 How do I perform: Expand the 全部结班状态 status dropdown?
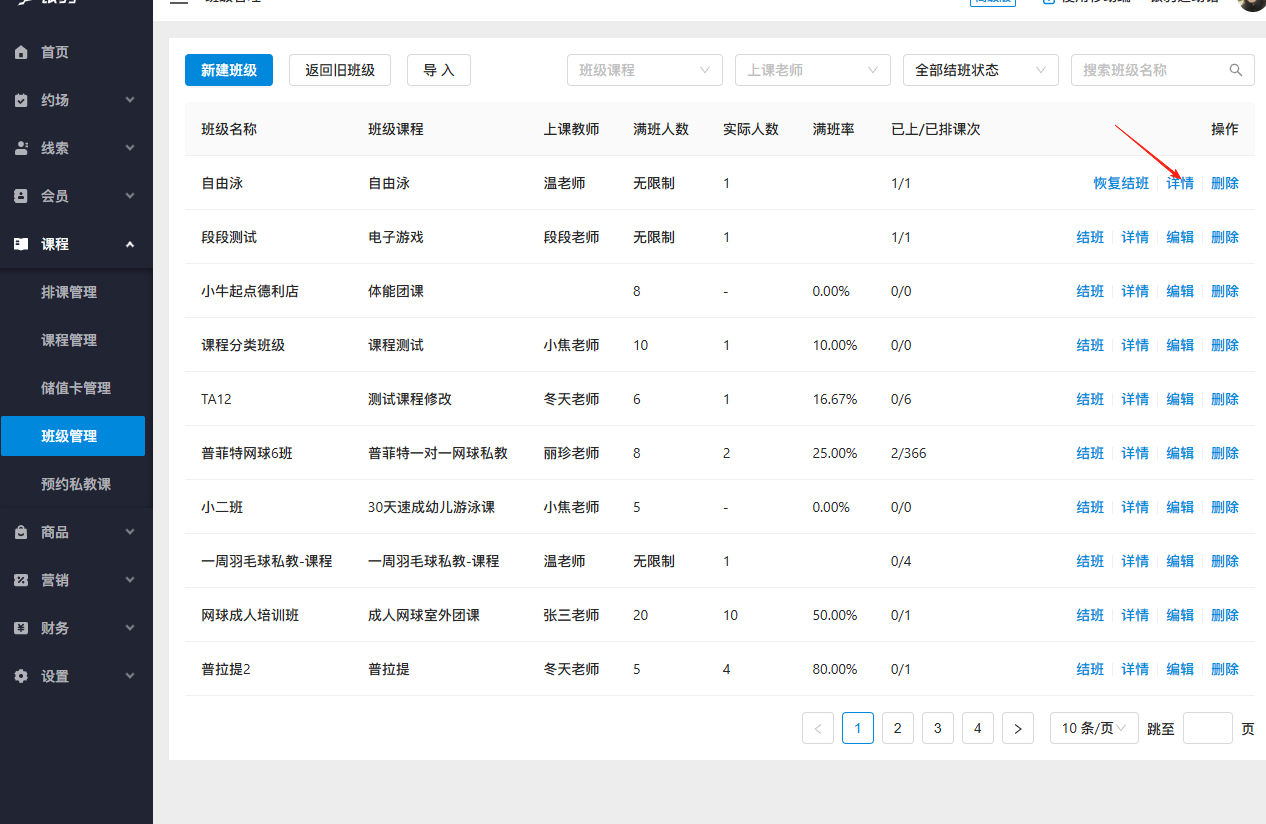click(980, 70)
